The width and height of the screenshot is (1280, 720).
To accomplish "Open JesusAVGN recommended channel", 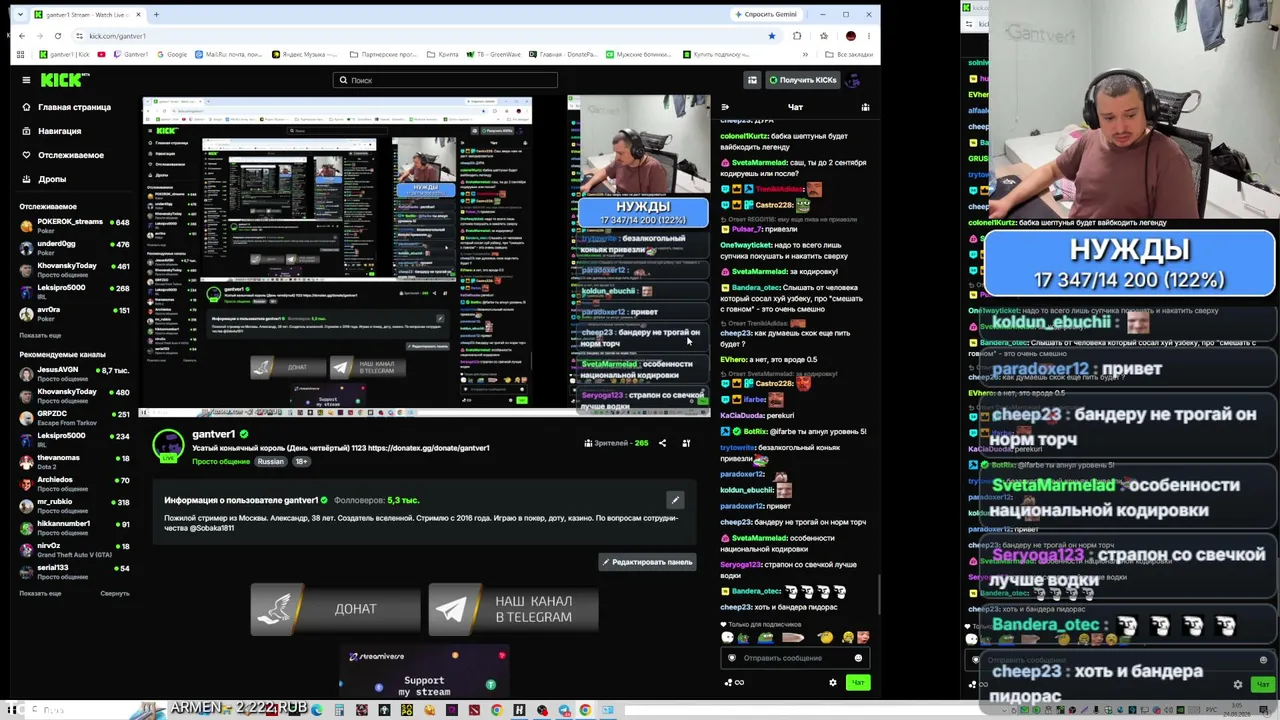I will click(74, 372).
